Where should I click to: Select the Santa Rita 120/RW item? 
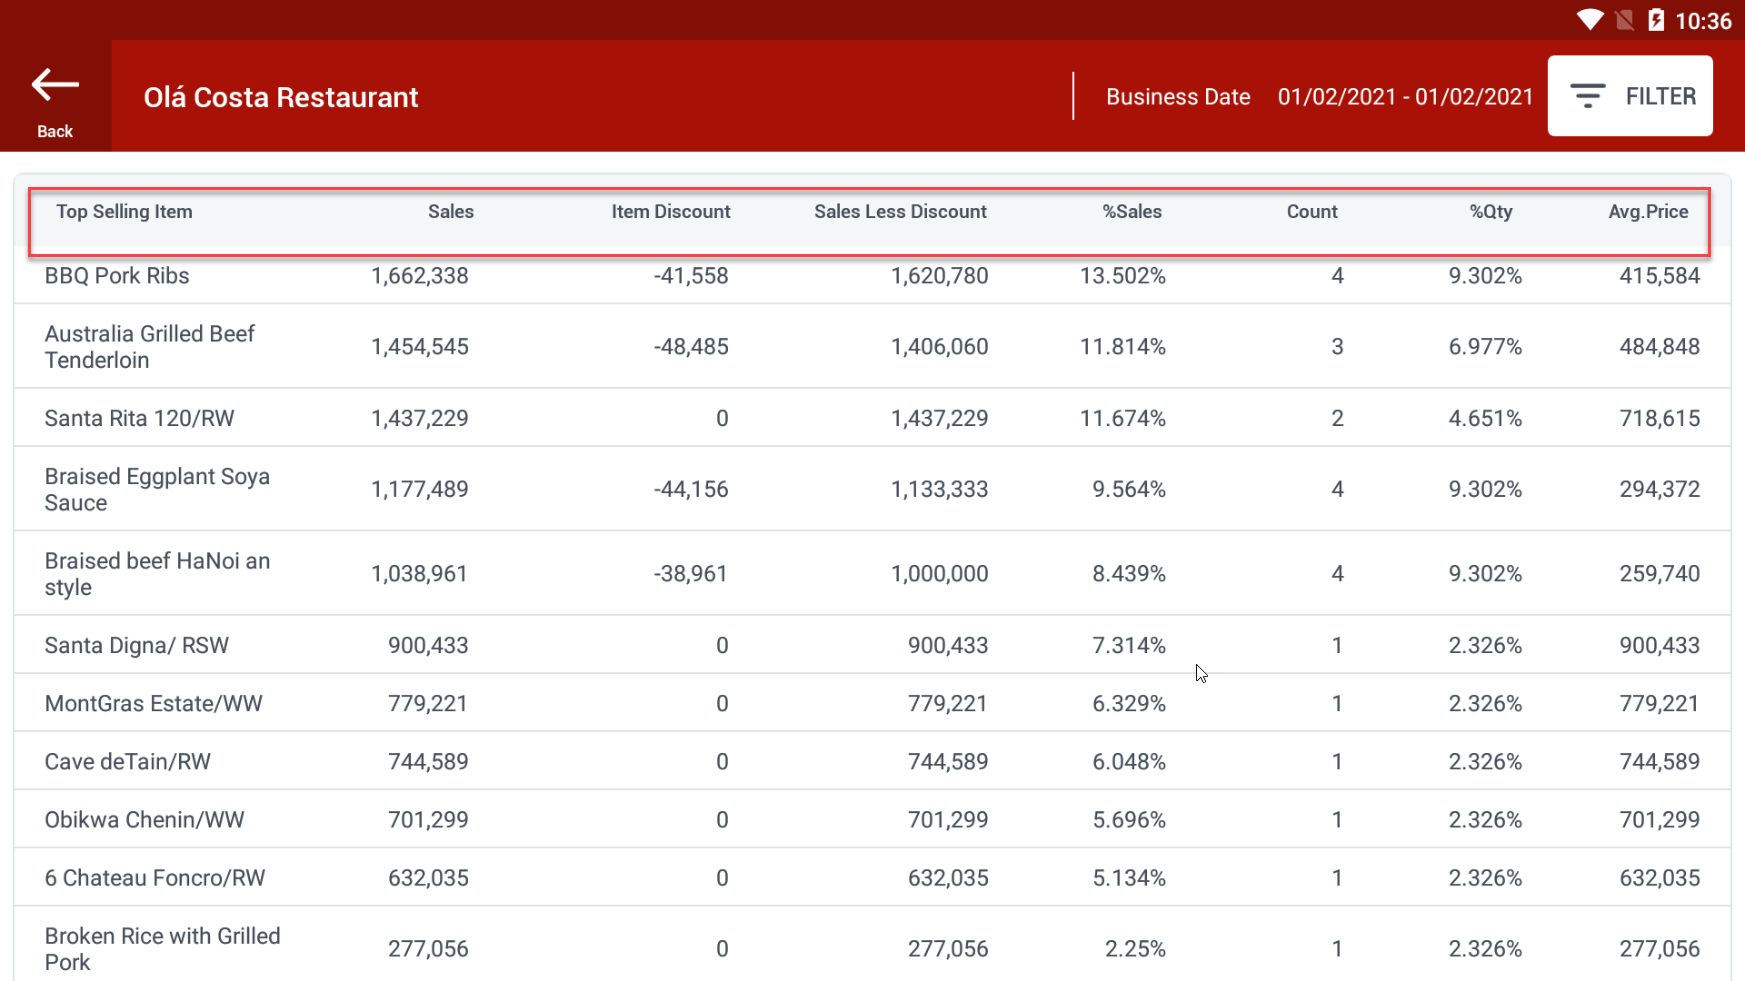point(139,419)
